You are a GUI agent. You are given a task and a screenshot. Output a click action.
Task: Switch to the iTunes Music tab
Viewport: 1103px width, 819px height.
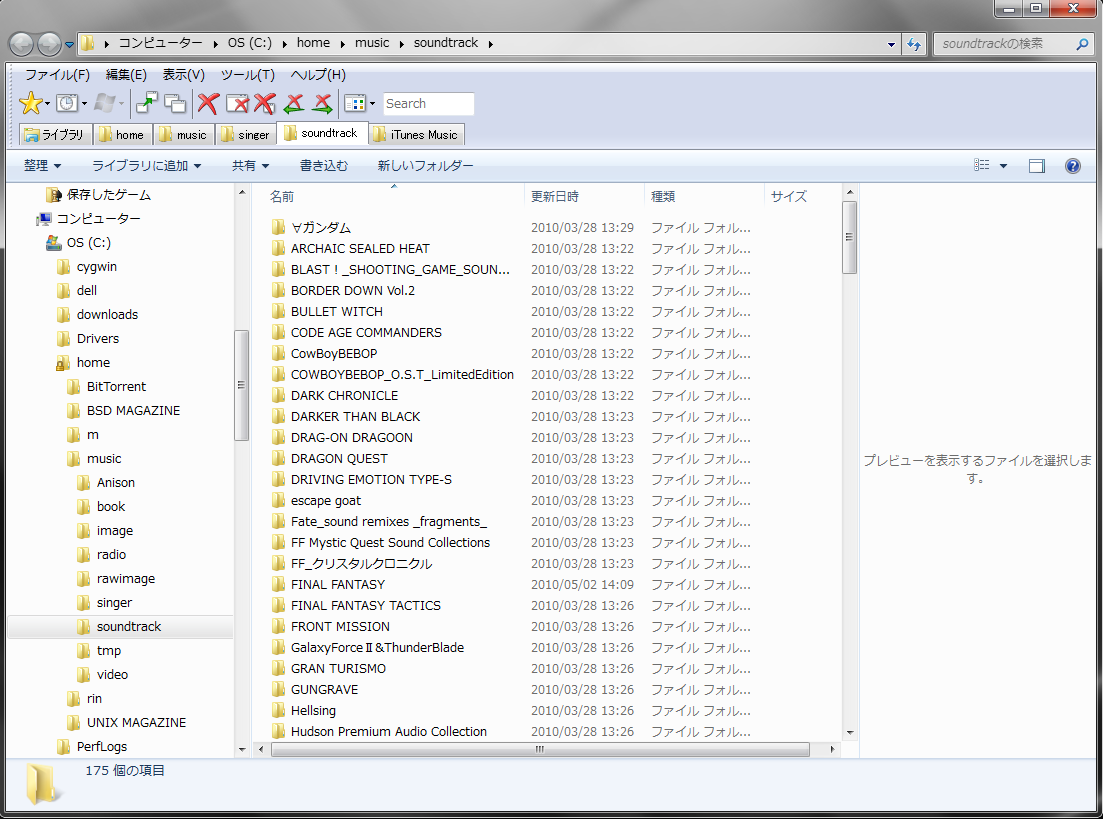tap(416, 134)
